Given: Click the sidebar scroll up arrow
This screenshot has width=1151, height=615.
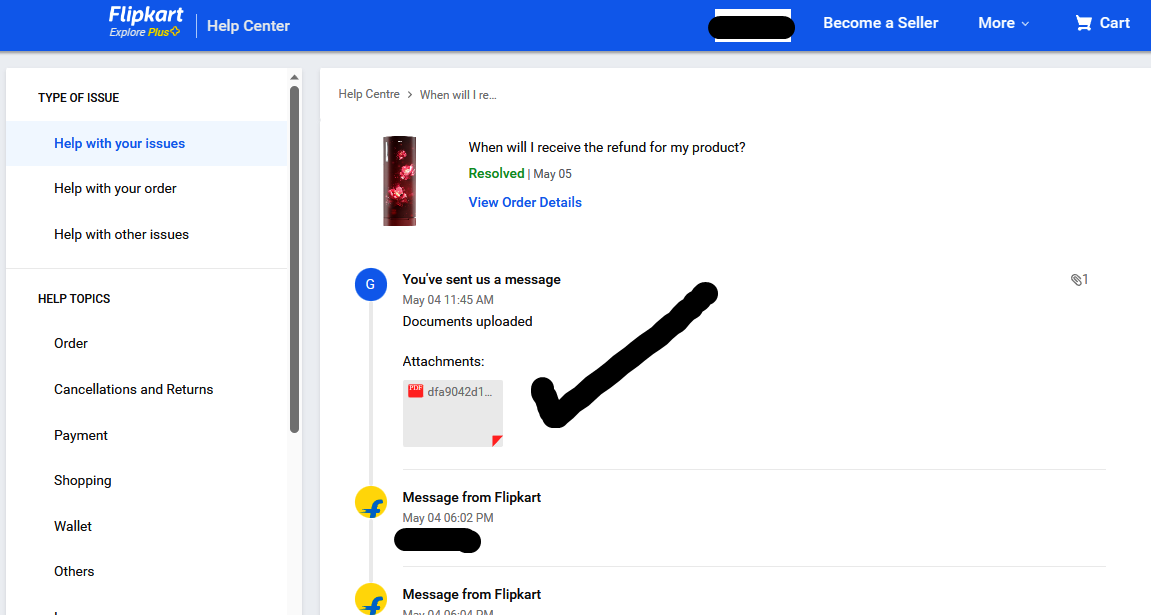Looking at the screenshot, I should pyautogui.click(x=294, y=77).
